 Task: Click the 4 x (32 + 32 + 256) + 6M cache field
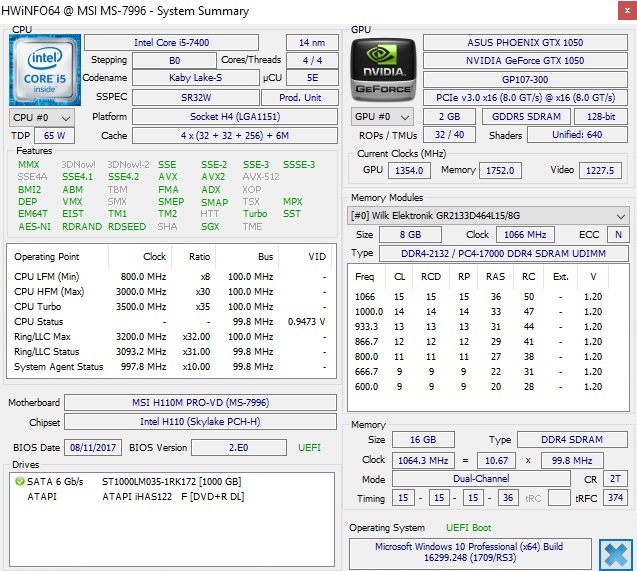(235, 135)
